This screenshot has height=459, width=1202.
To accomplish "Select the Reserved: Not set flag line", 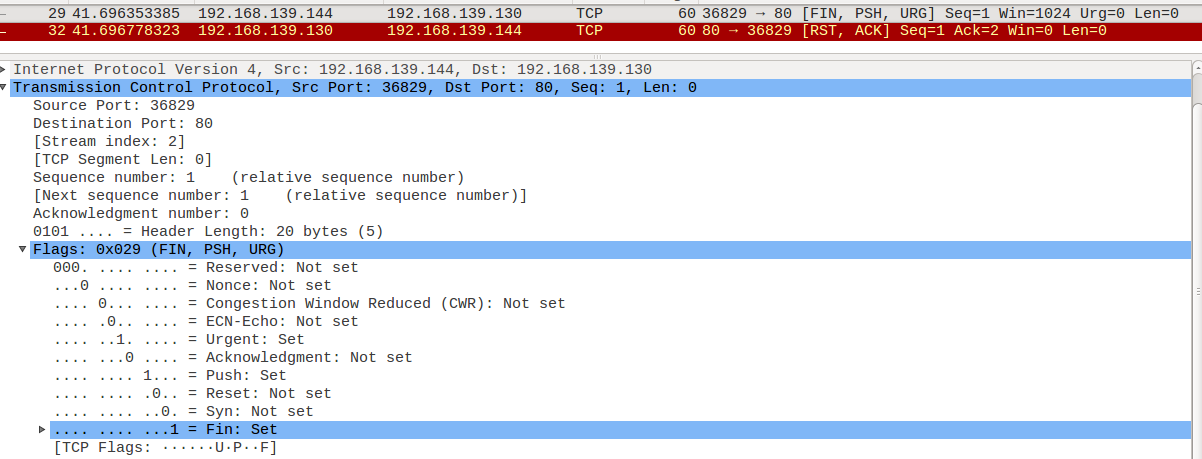I will pos(206,268).
